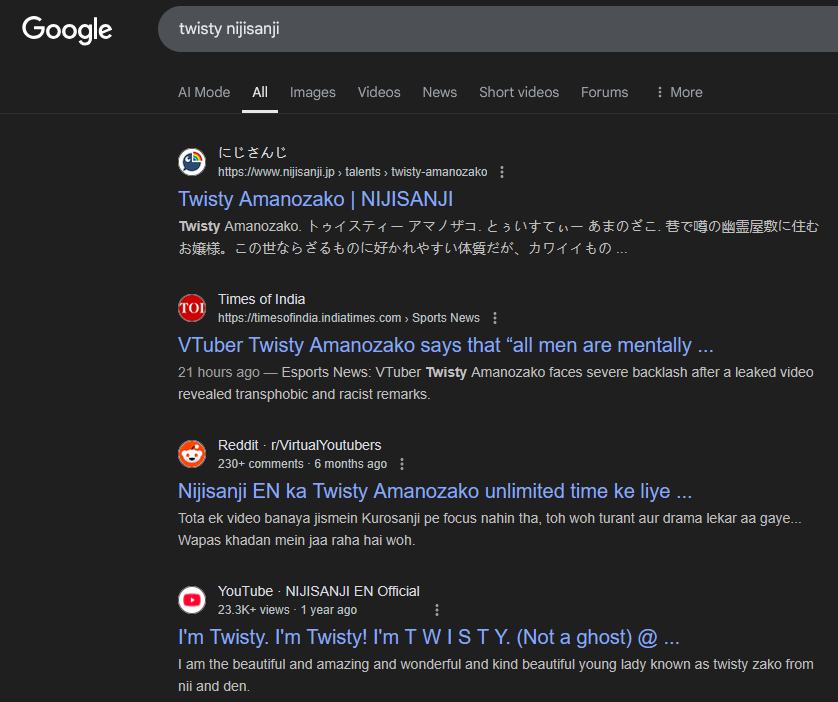
Task: Open the VTuber Twisty Amanozako says article
Action: 446,345
